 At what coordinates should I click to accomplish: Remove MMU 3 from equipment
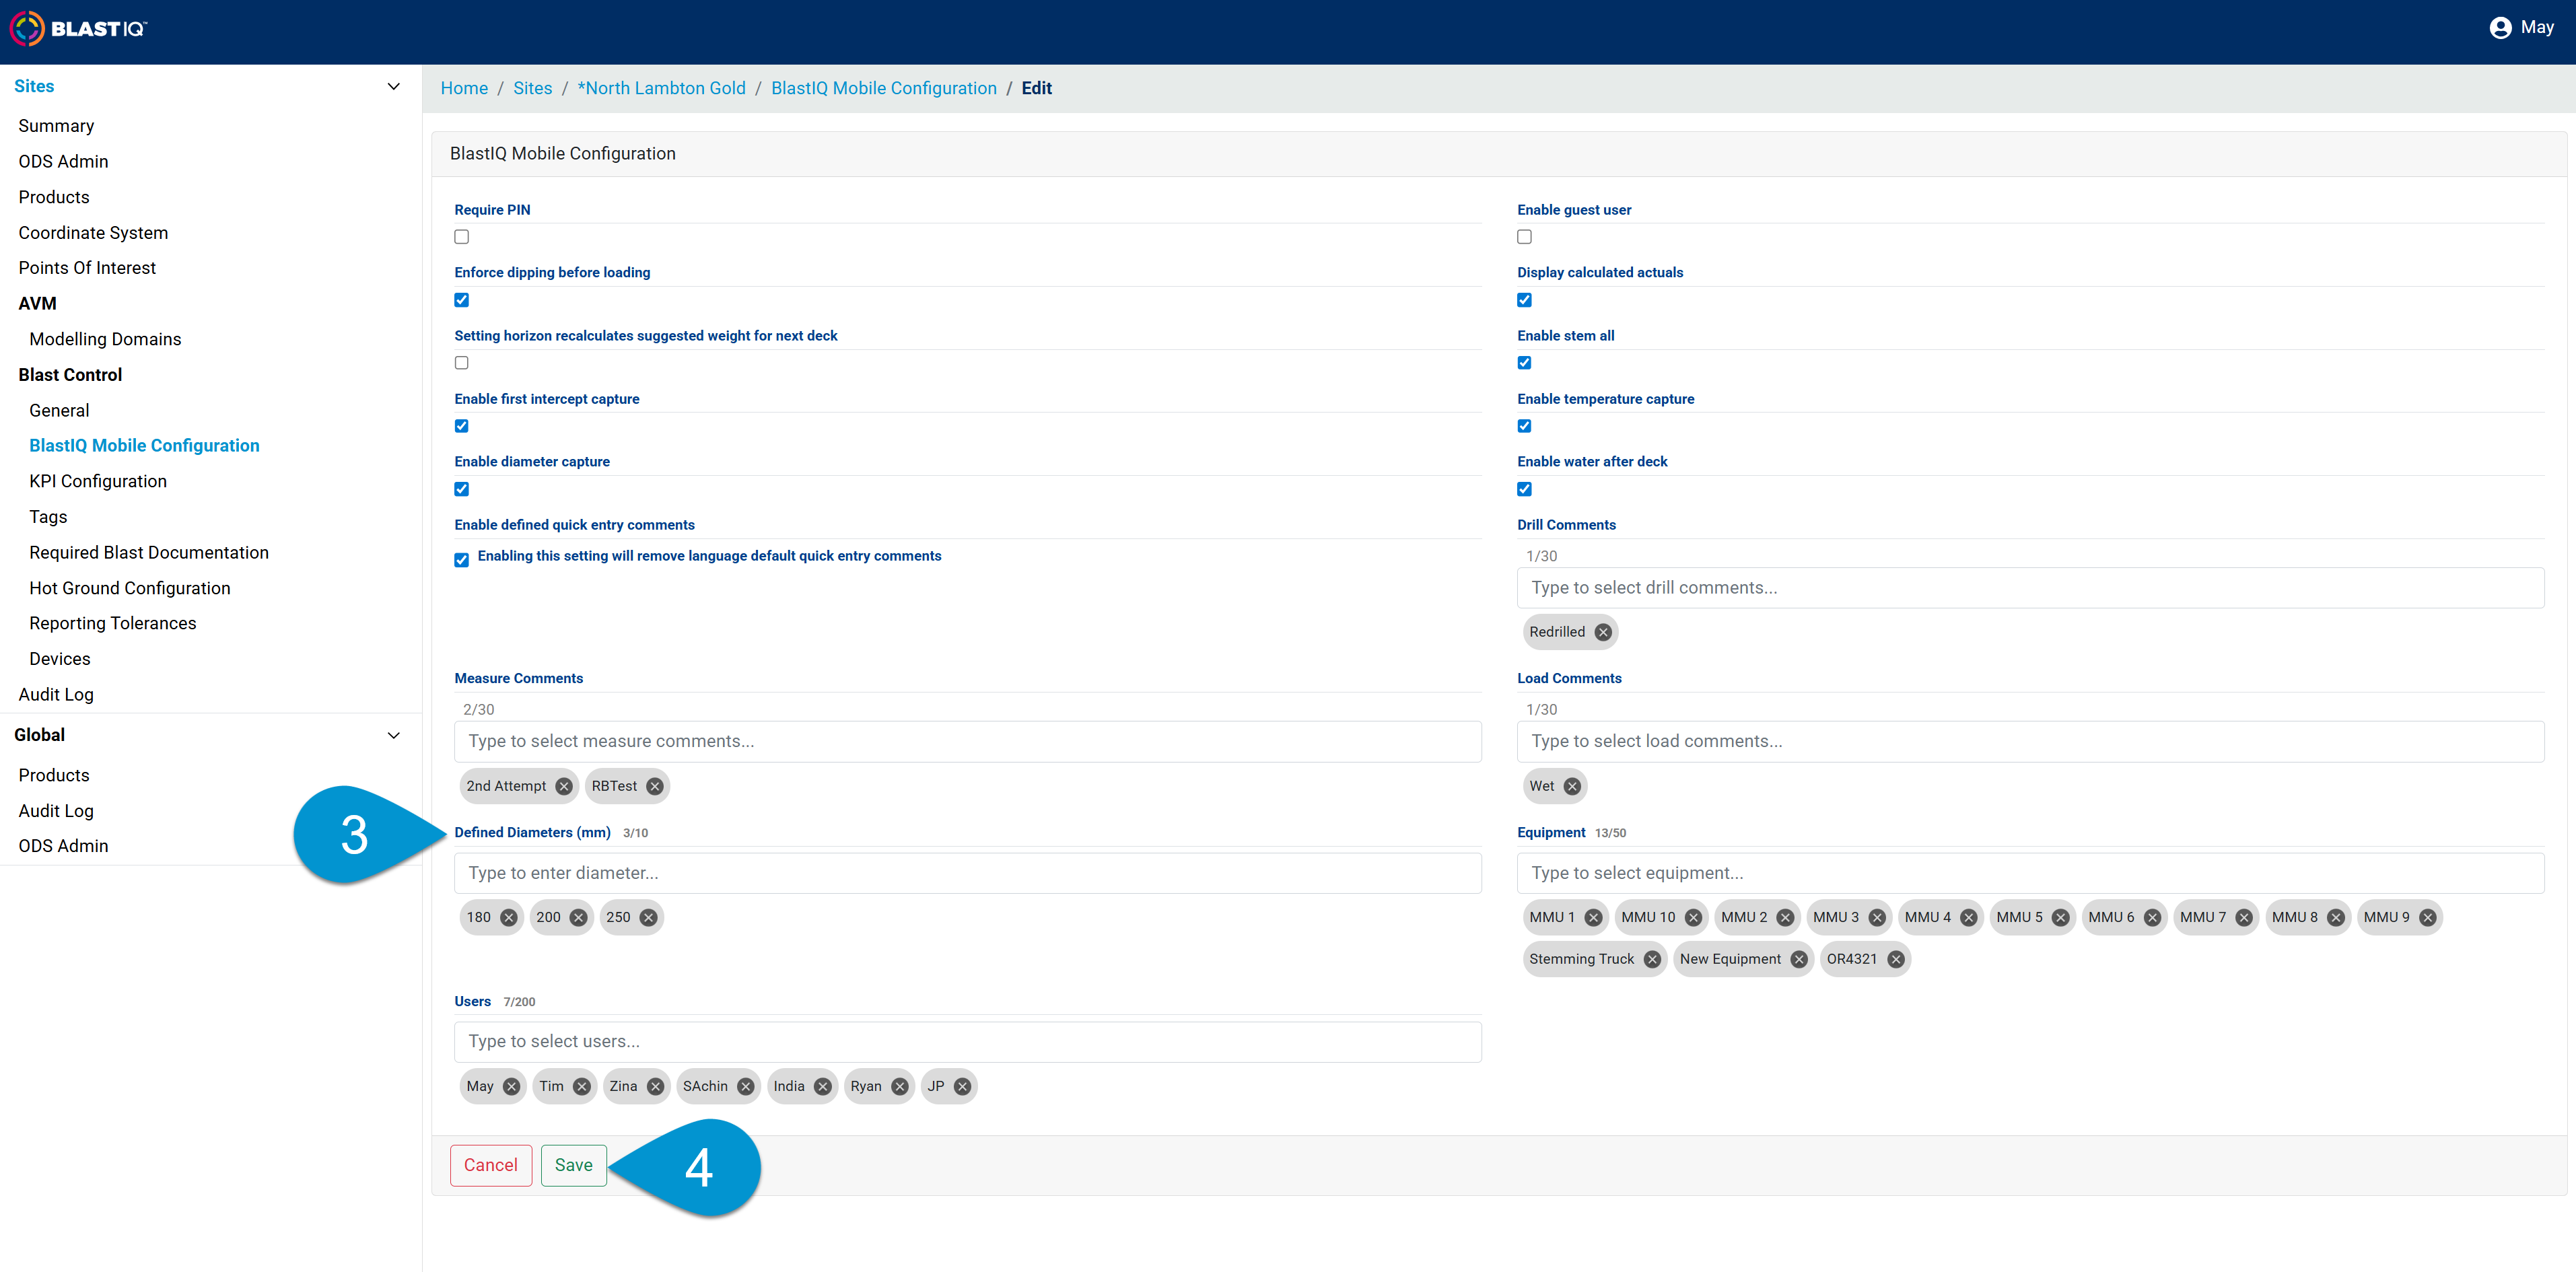(x=1877, y=917)
